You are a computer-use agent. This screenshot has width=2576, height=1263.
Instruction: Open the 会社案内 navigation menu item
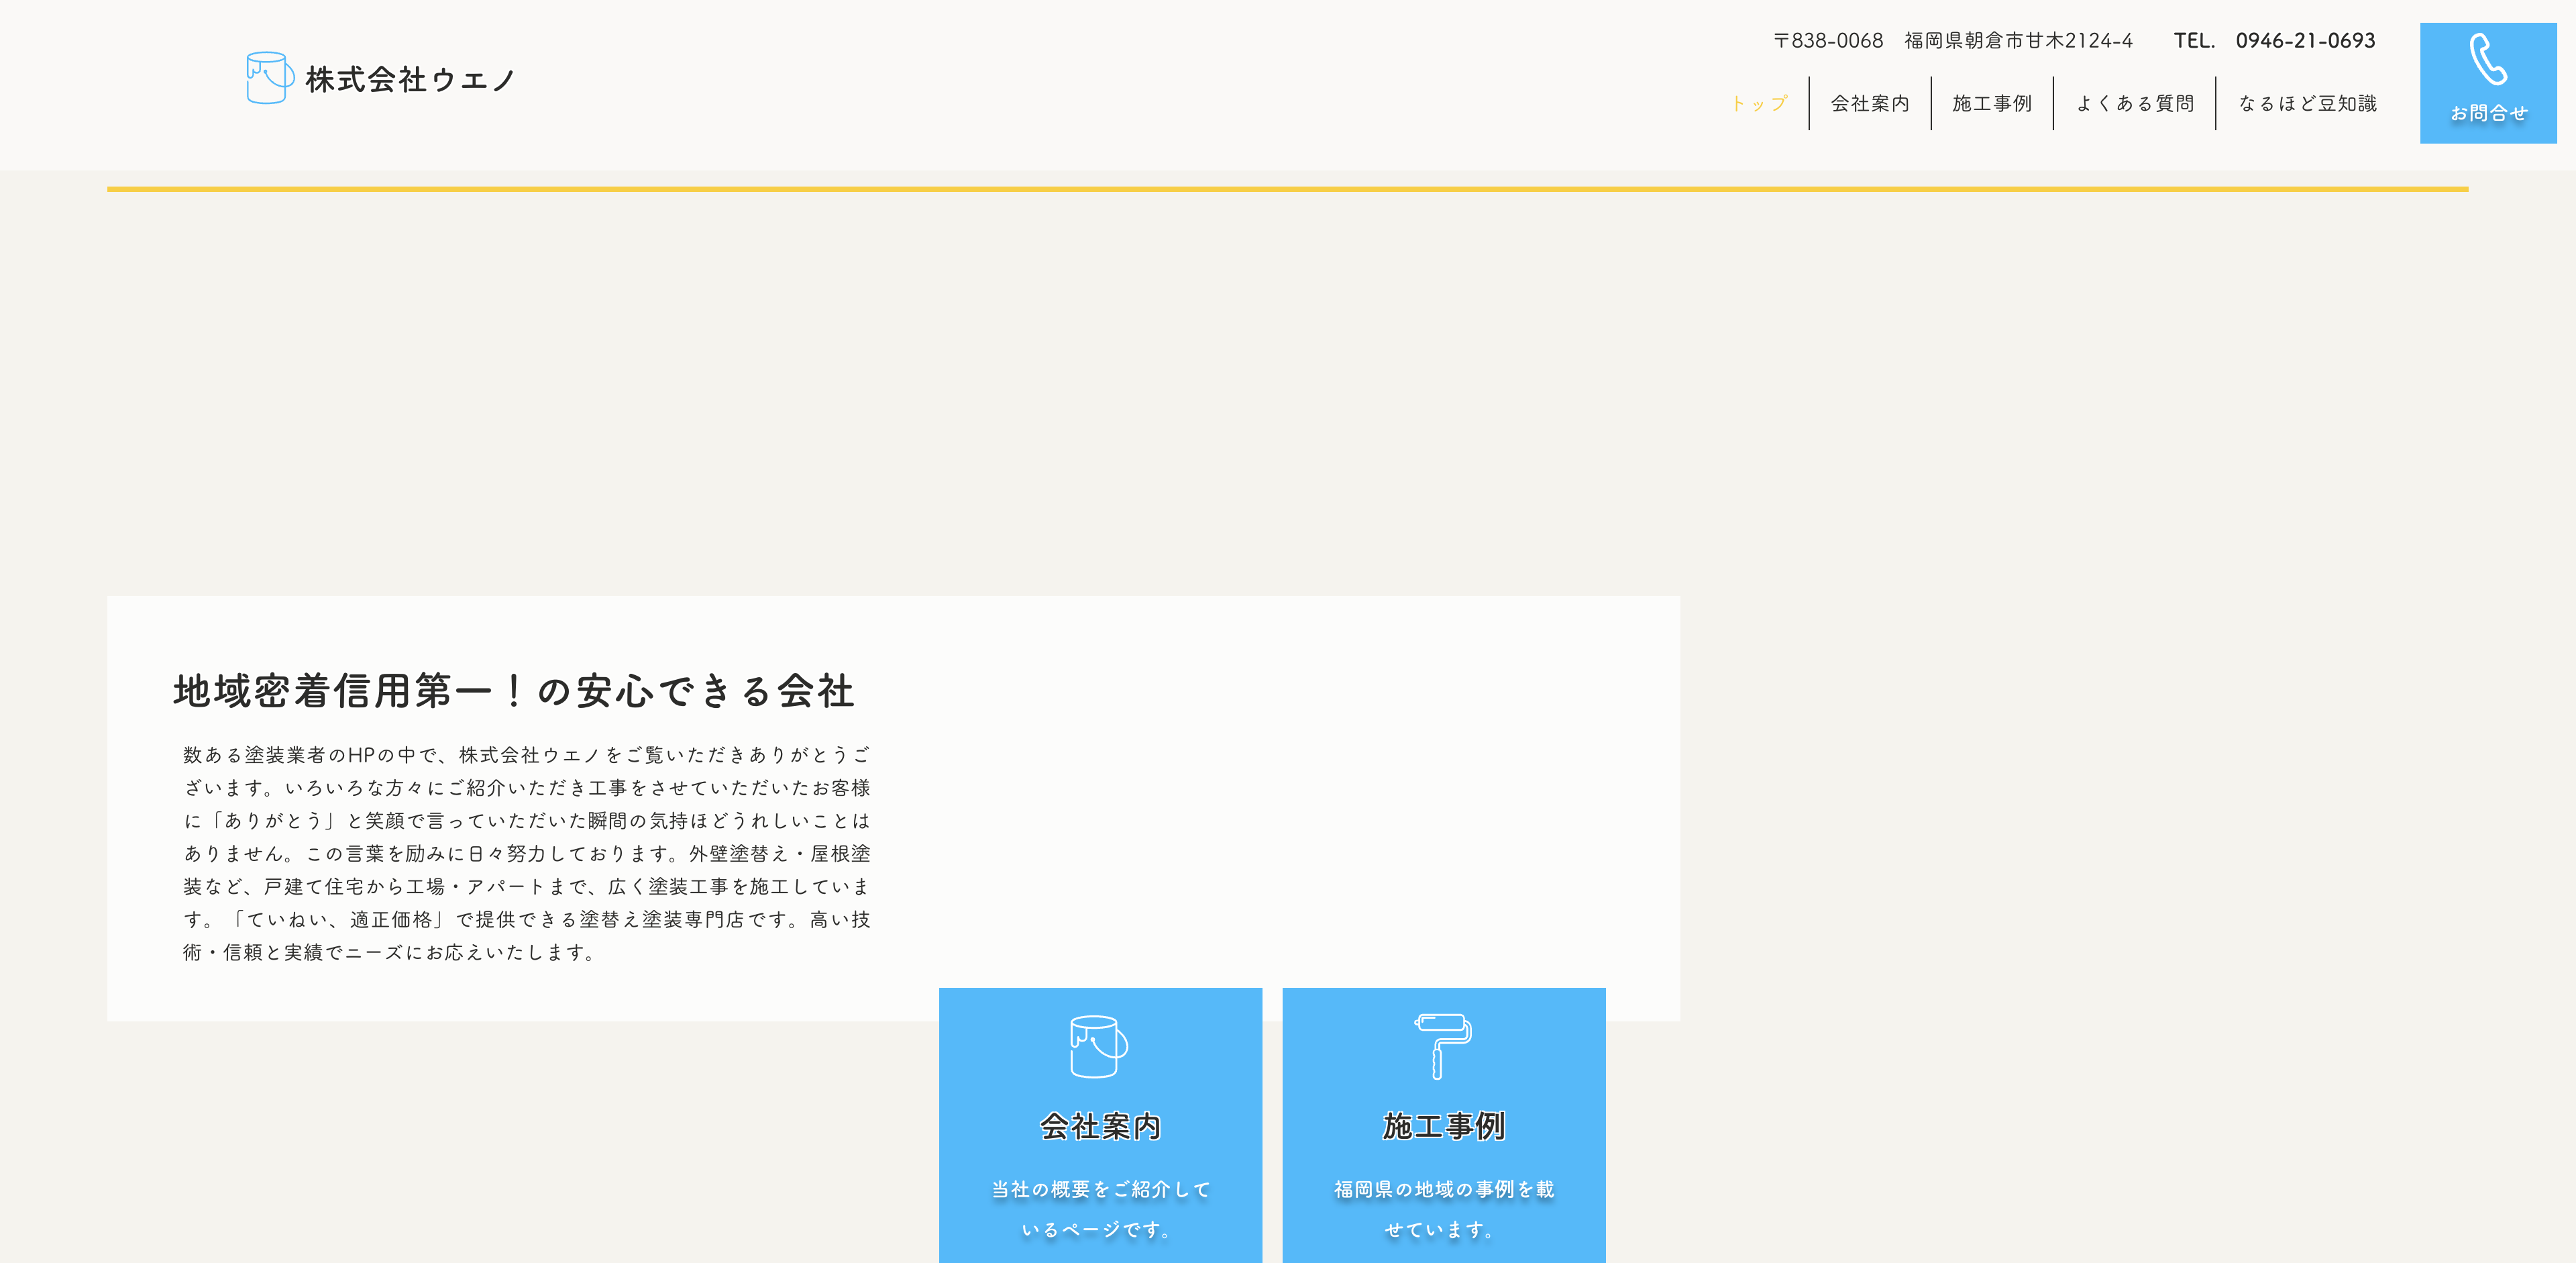click(1870, 103)
